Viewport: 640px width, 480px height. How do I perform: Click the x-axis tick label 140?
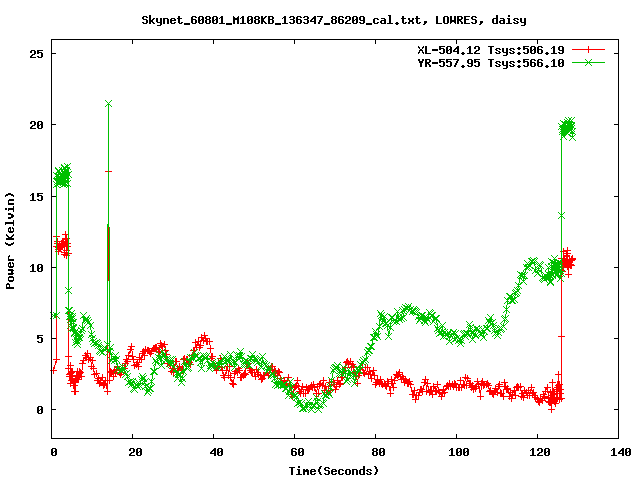(x=620, y=452)
